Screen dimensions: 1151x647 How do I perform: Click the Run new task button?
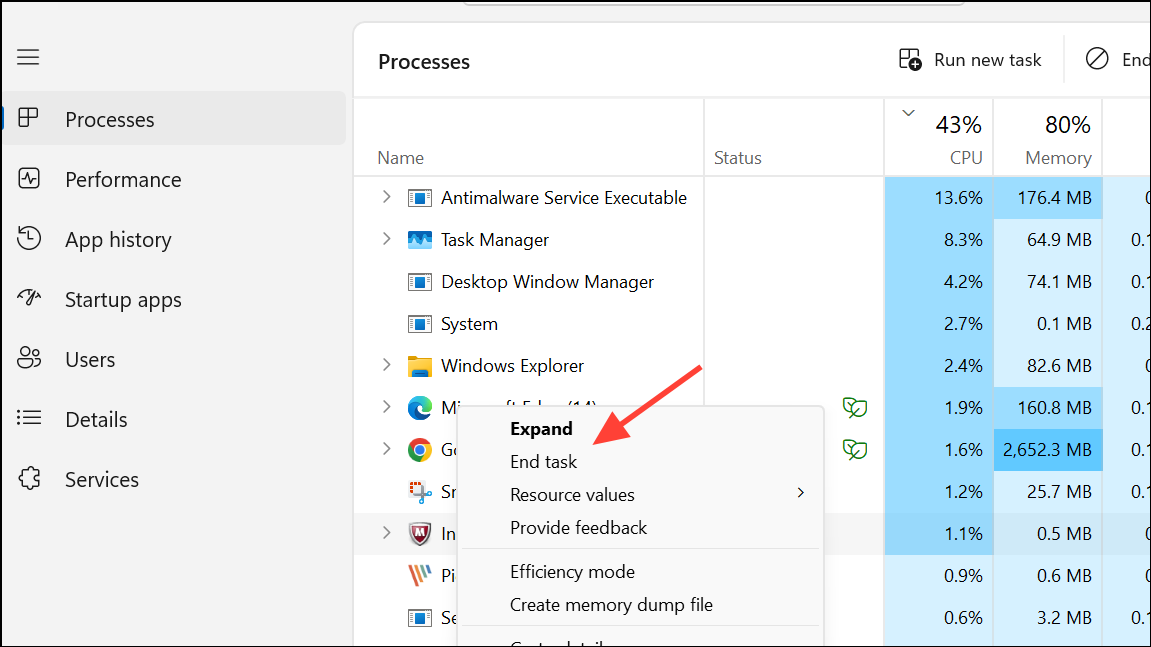pyautogui.click(x=968, y=59)
